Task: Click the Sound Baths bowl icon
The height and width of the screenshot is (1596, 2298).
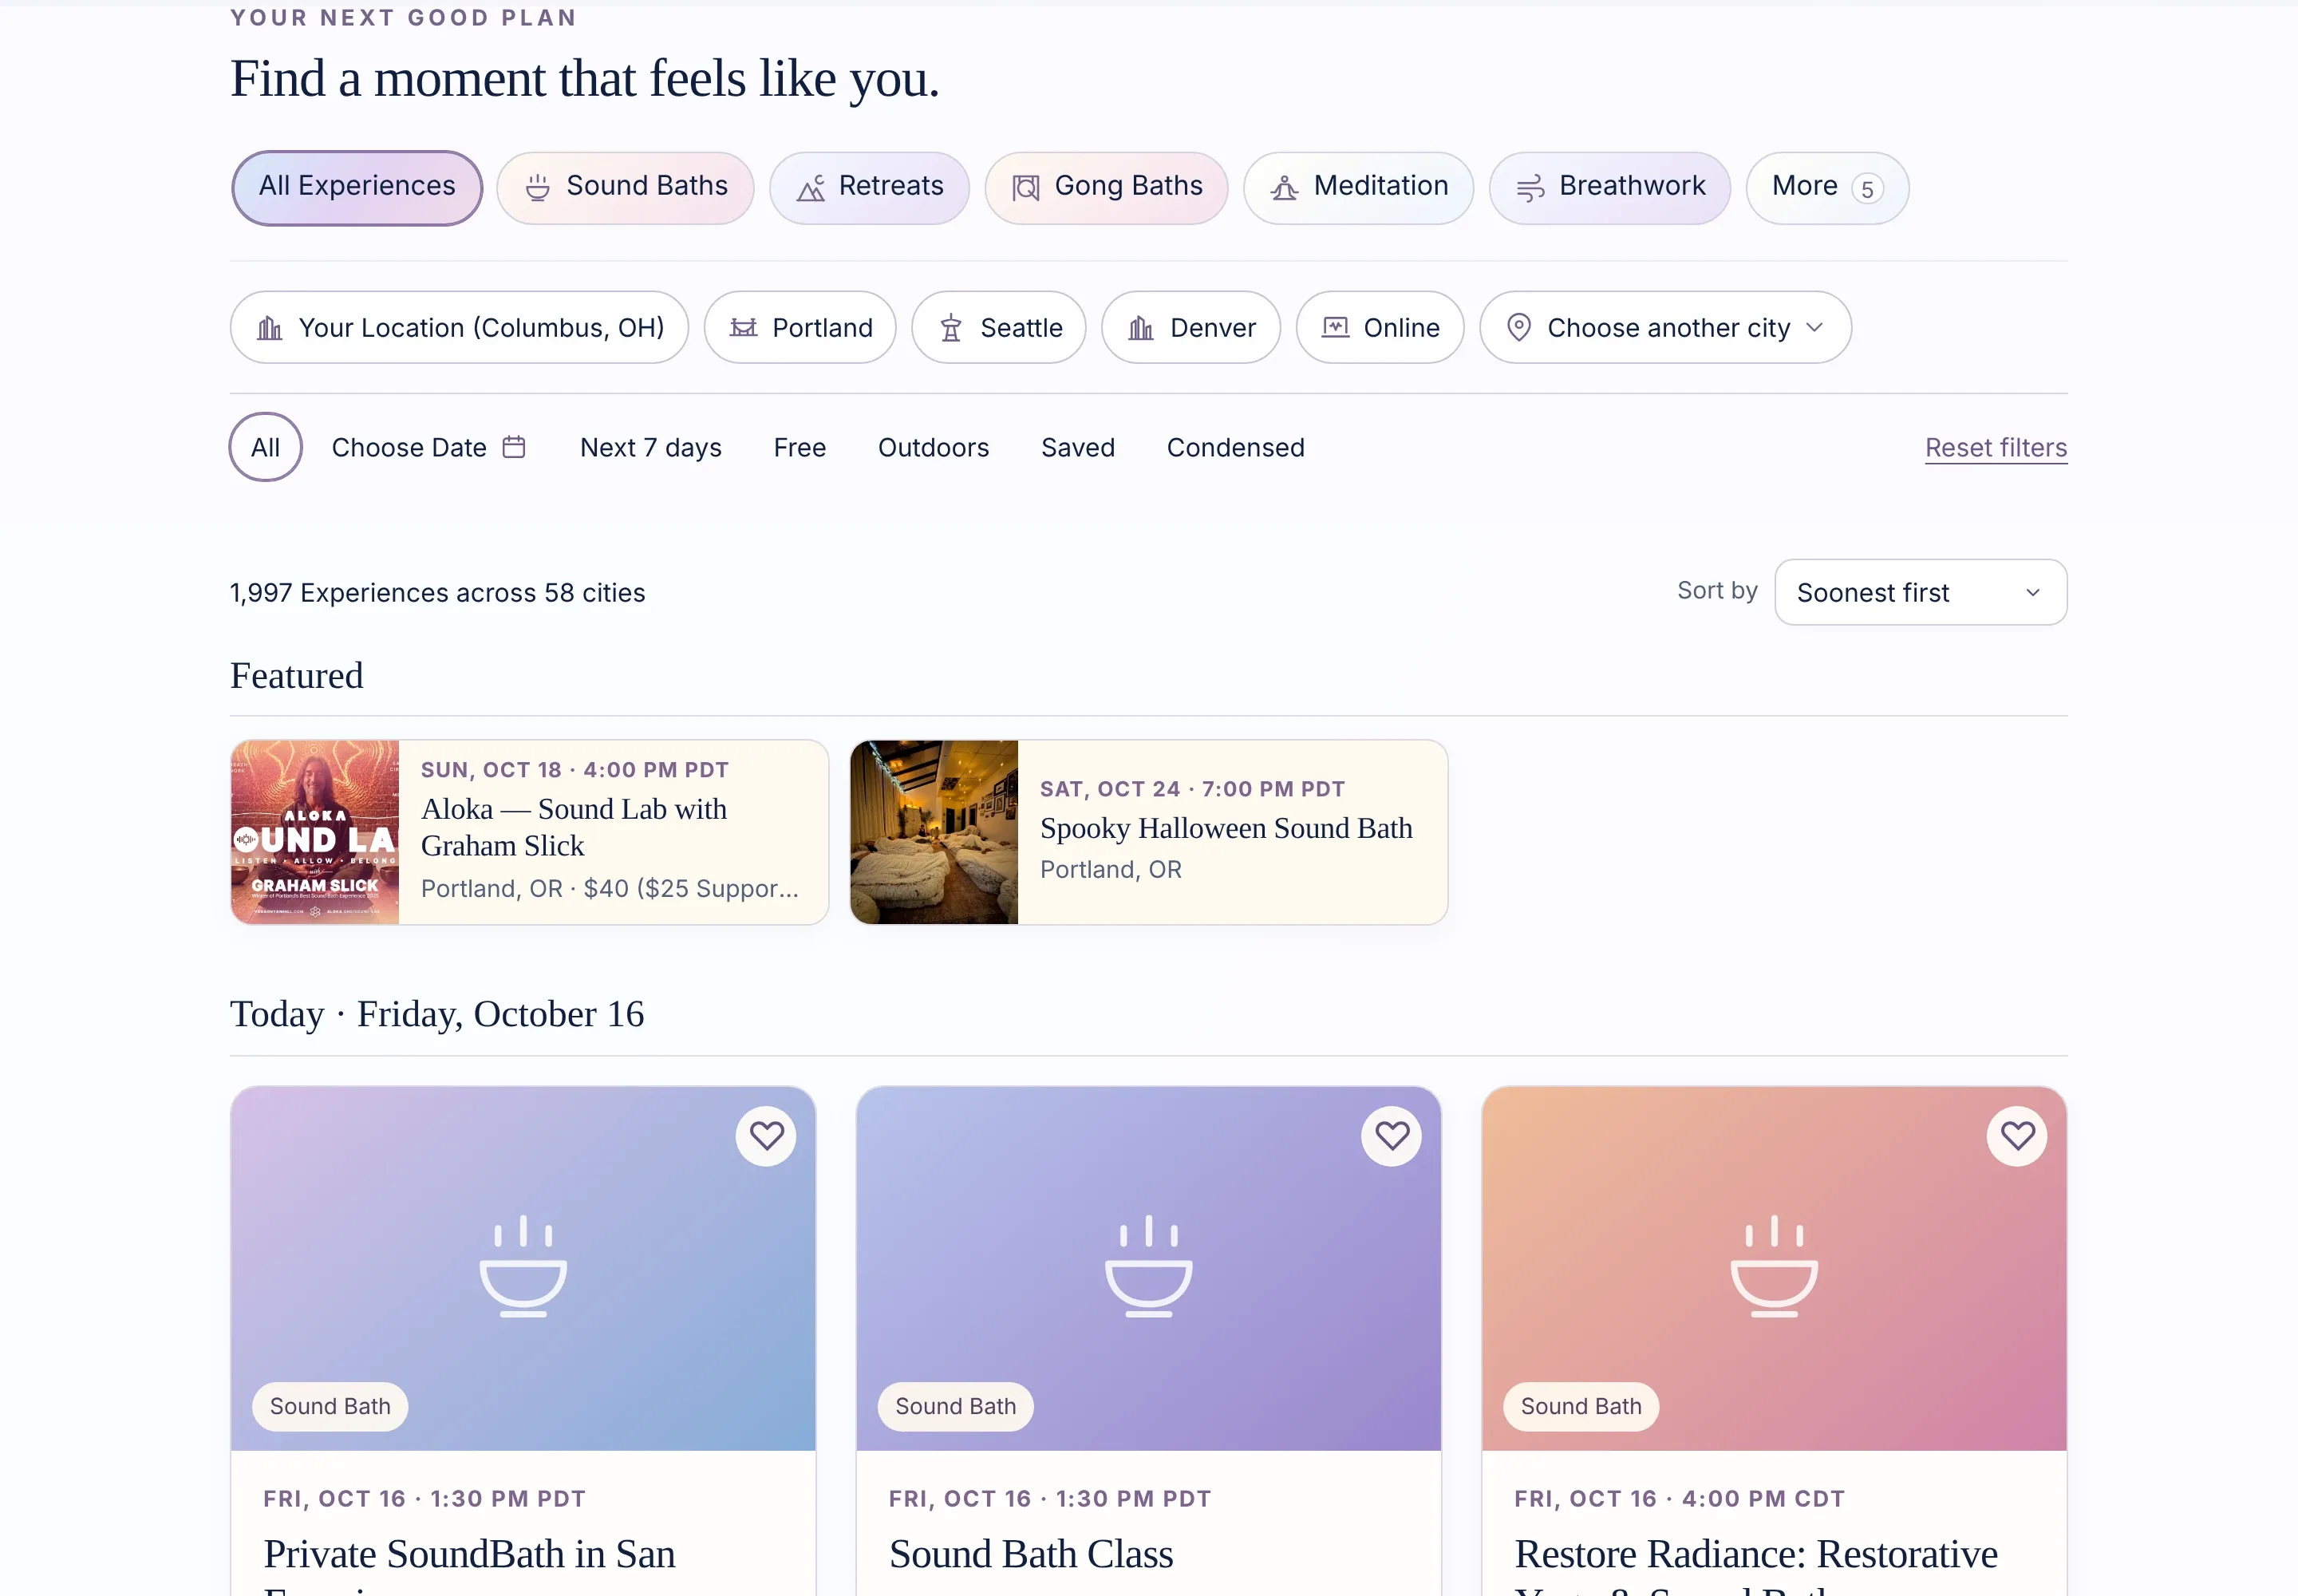Action: click(538, 187)
